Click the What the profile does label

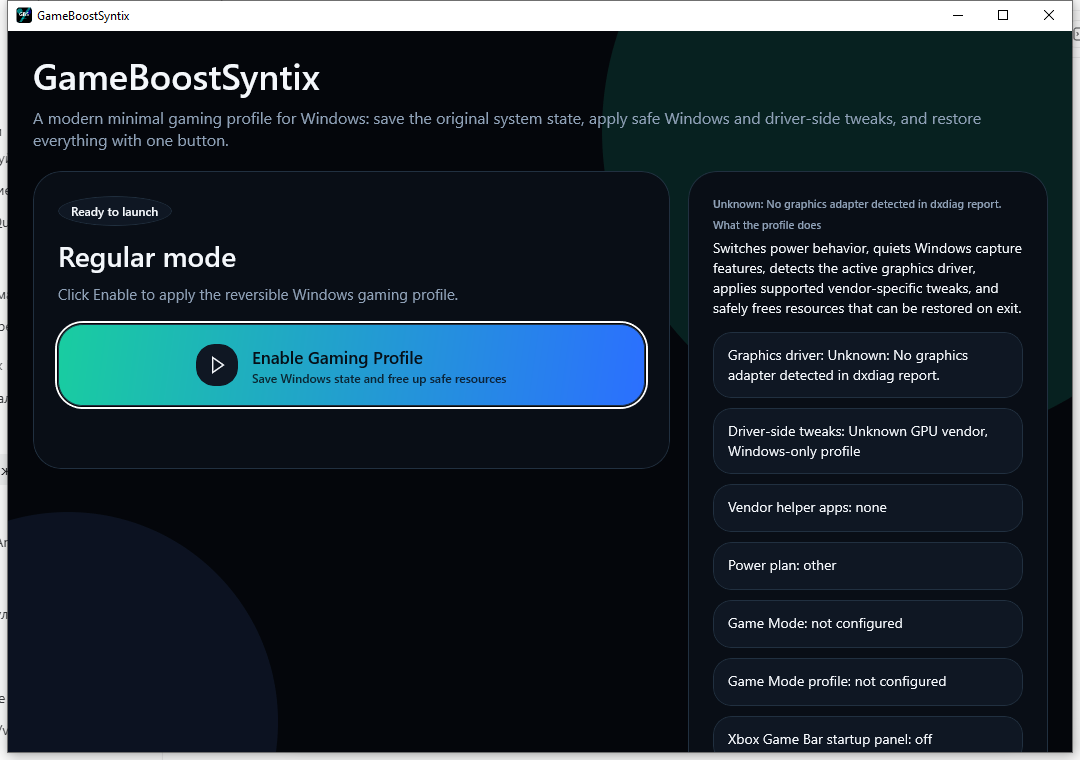[x=767, y=225]
